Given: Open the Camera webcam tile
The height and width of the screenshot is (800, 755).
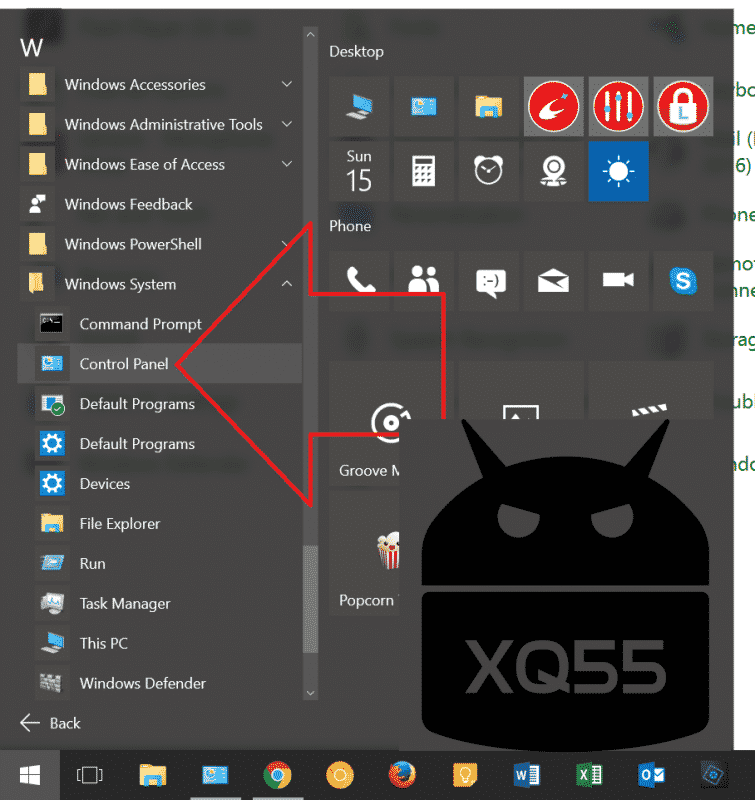Looking at the screenshot, I should click(x=553, y=171).
